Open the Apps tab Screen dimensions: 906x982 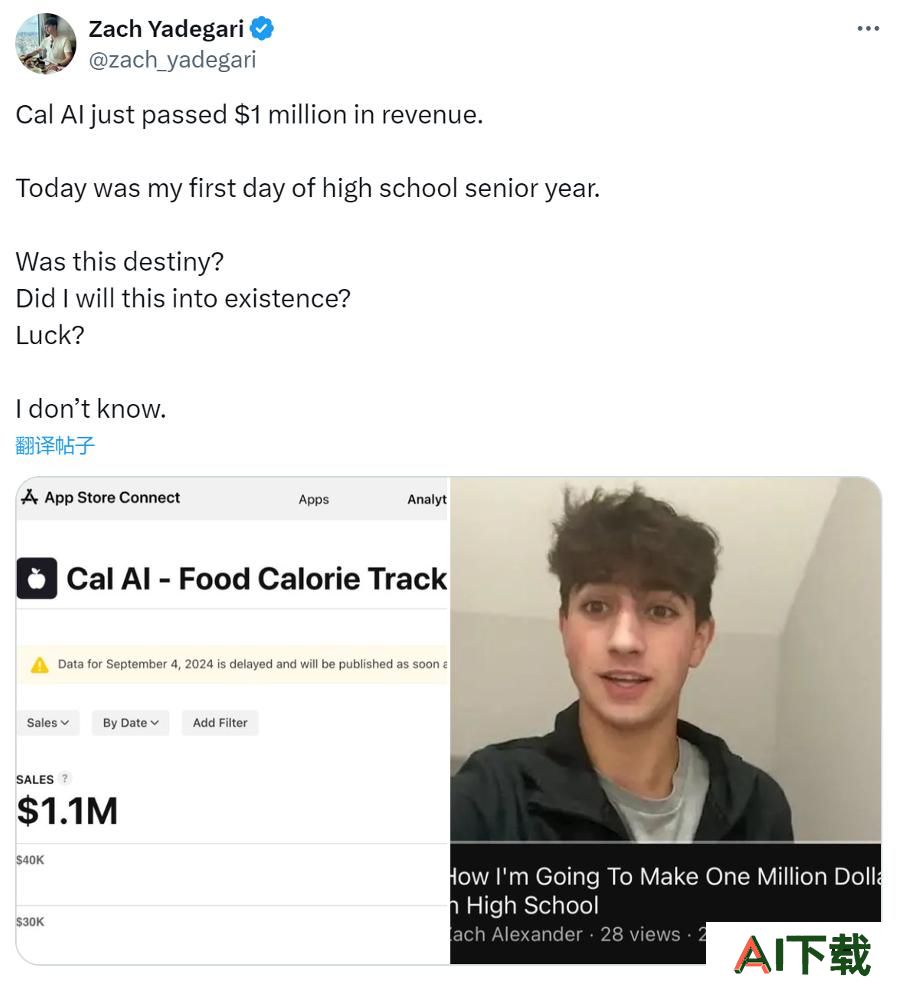coord(314,499)
